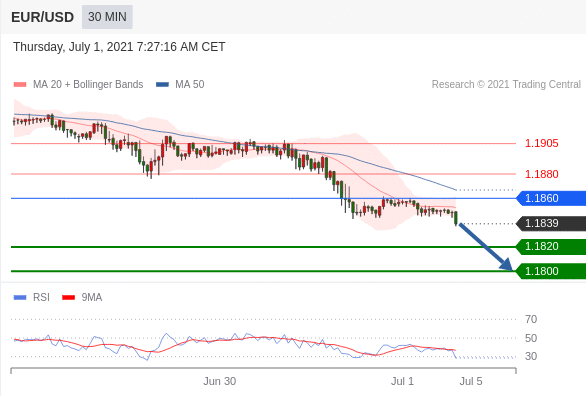Click the 1.1820 green support tag

click(x=551, y=247)
